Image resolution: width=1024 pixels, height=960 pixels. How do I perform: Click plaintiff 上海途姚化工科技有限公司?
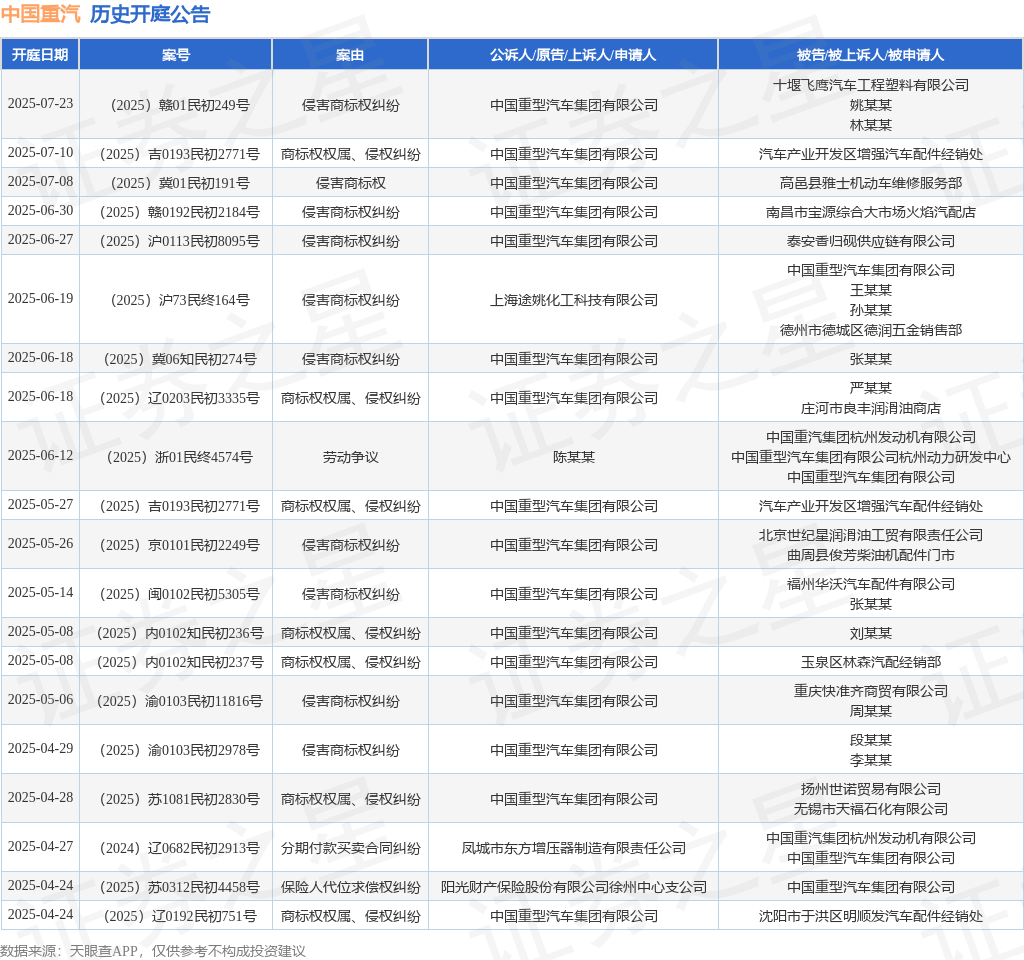tap(573, 300)
